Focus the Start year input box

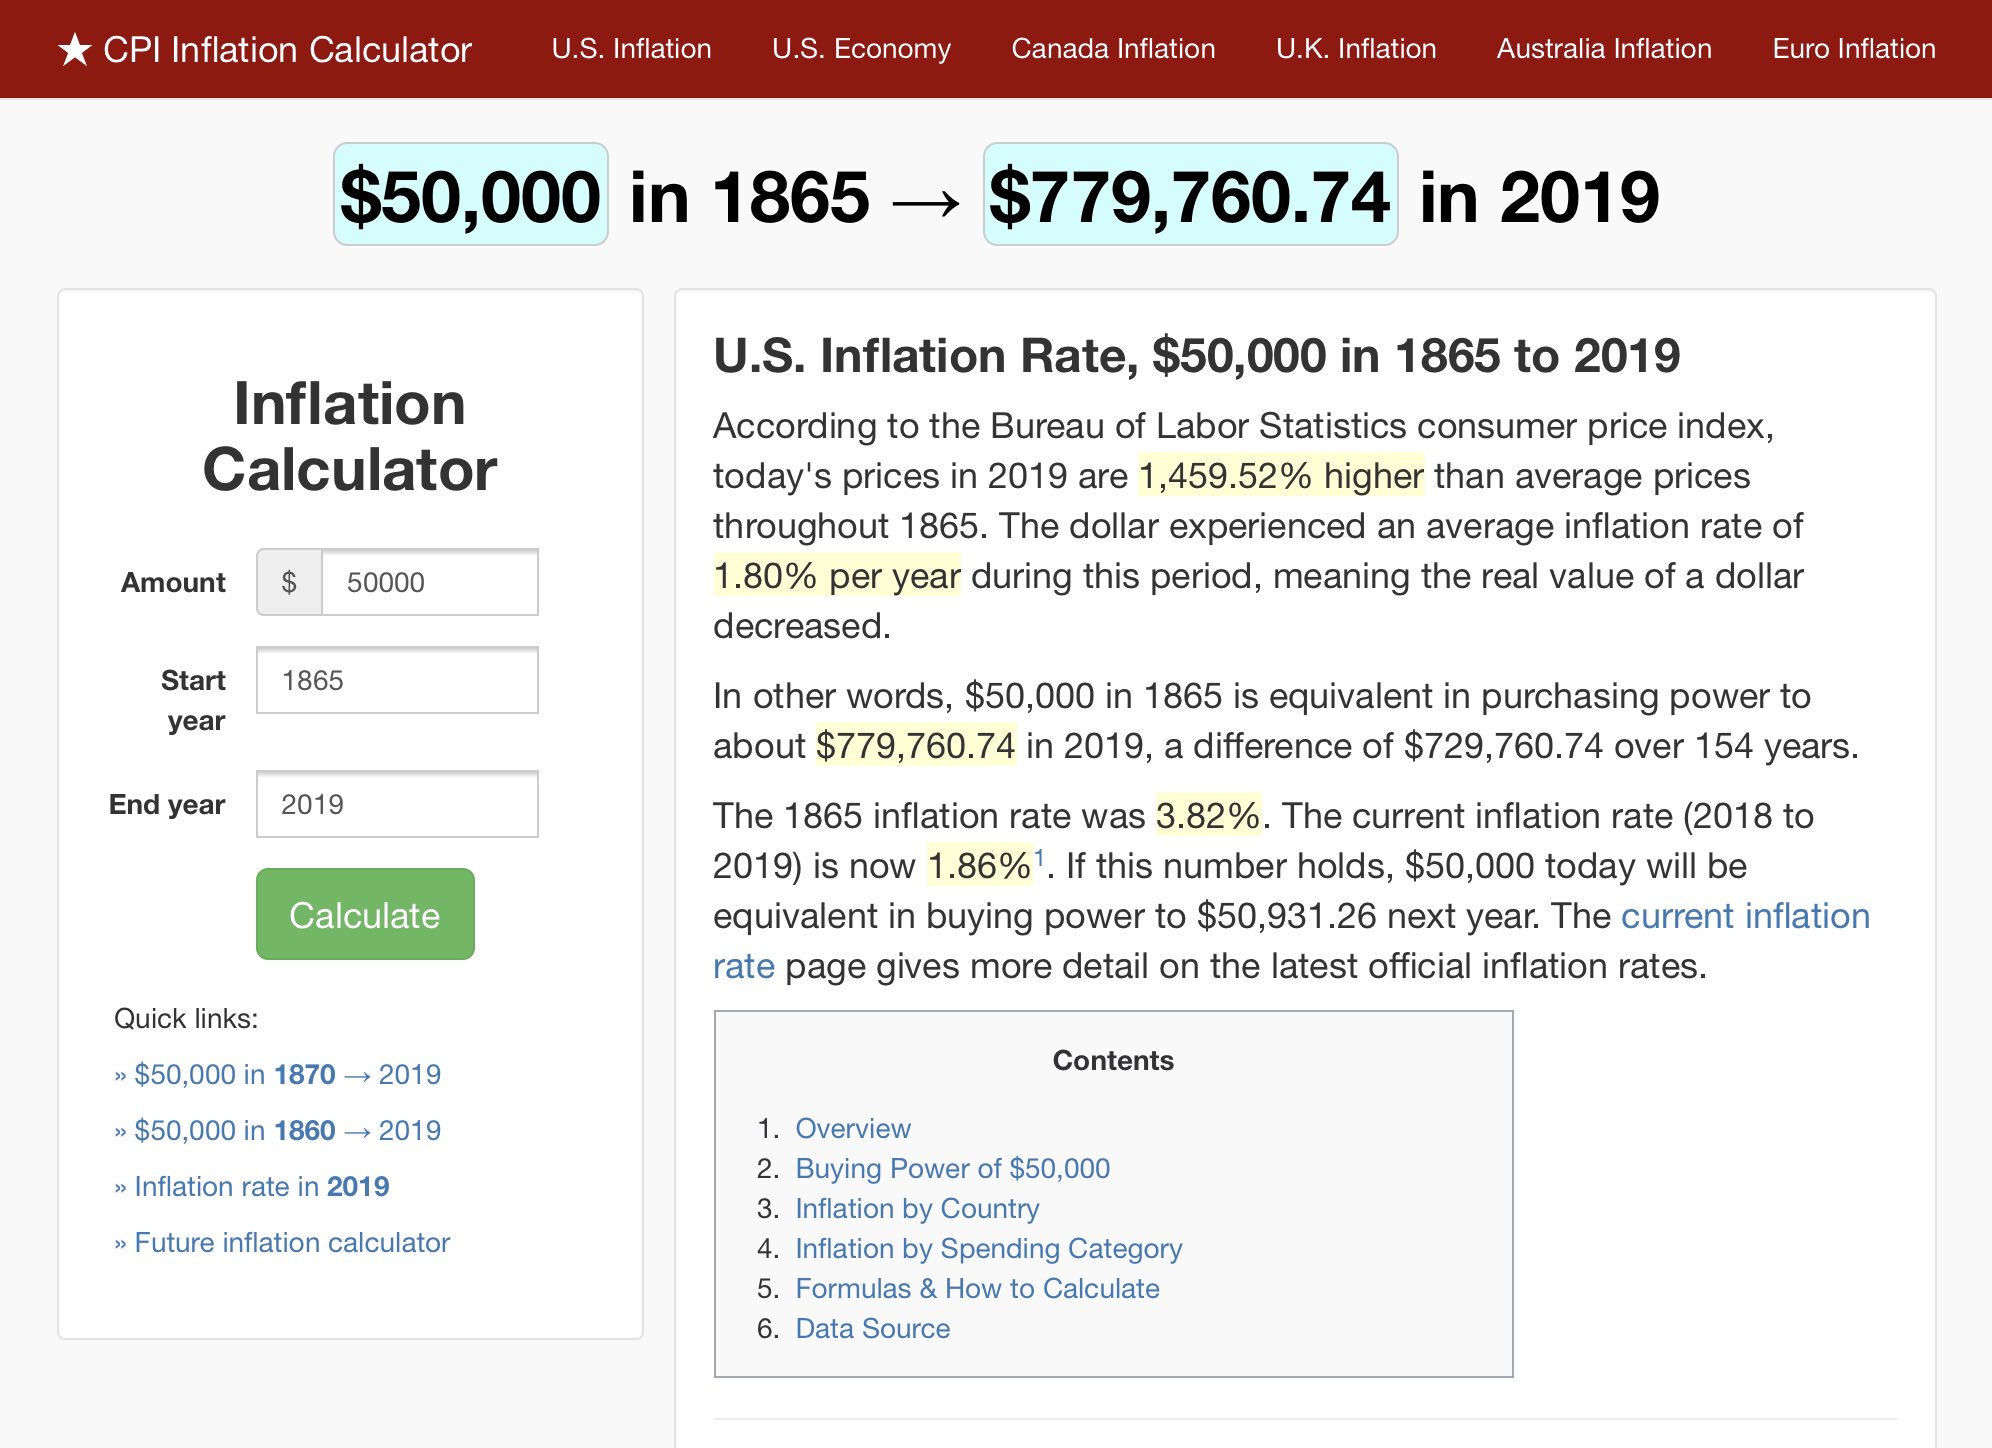[397, 681]
